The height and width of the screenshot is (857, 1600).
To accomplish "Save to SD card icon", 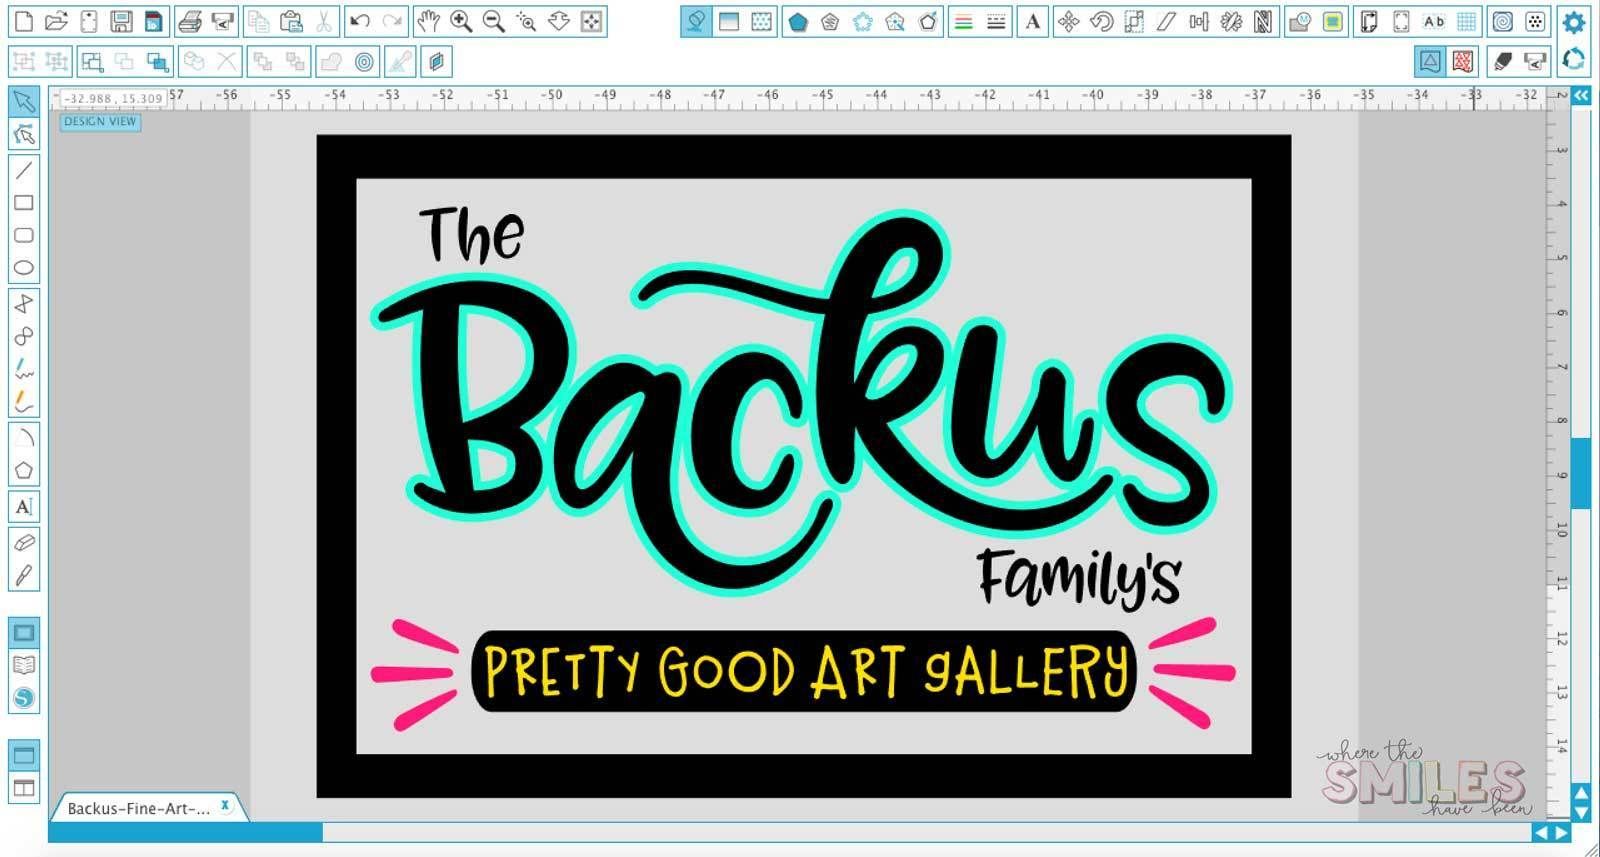I will [153, 21].
